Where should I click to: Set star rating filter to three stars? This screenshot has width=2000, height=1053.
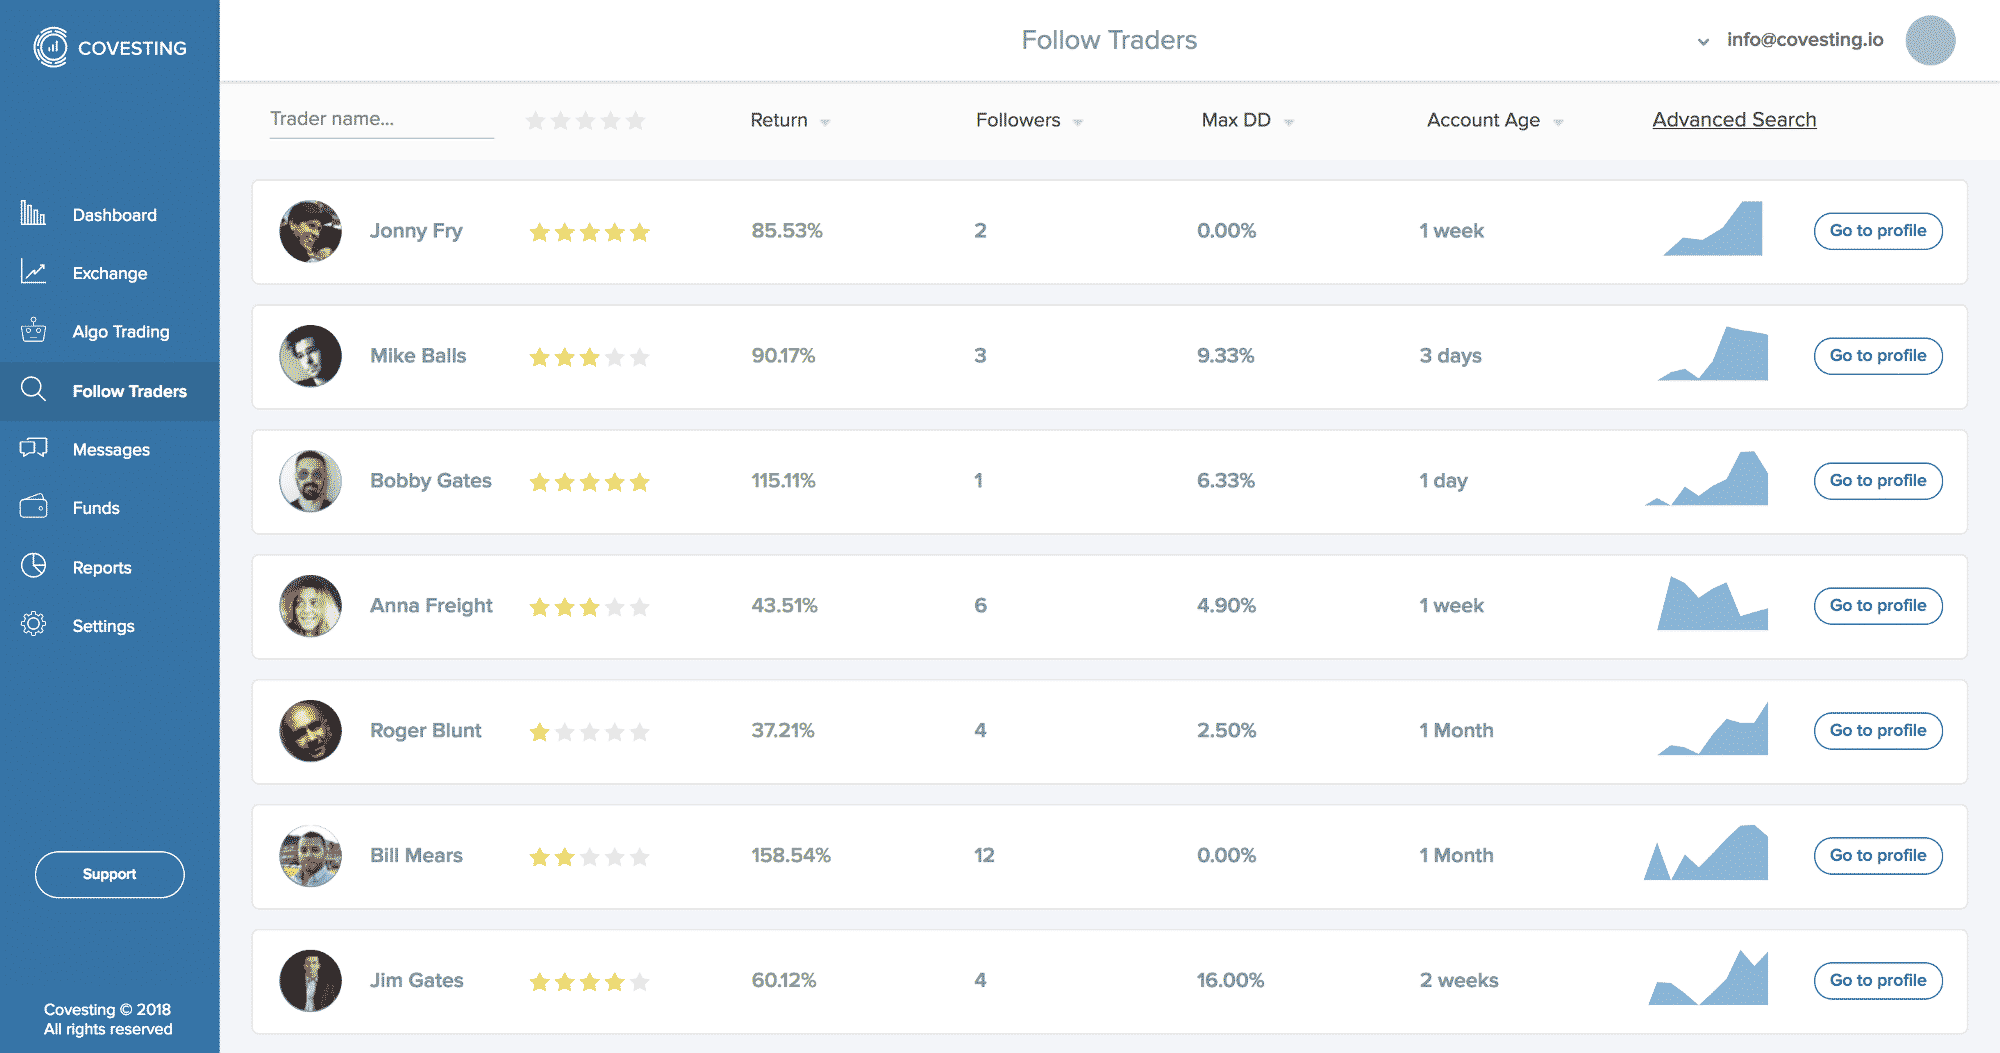click(x=586, y=121)
